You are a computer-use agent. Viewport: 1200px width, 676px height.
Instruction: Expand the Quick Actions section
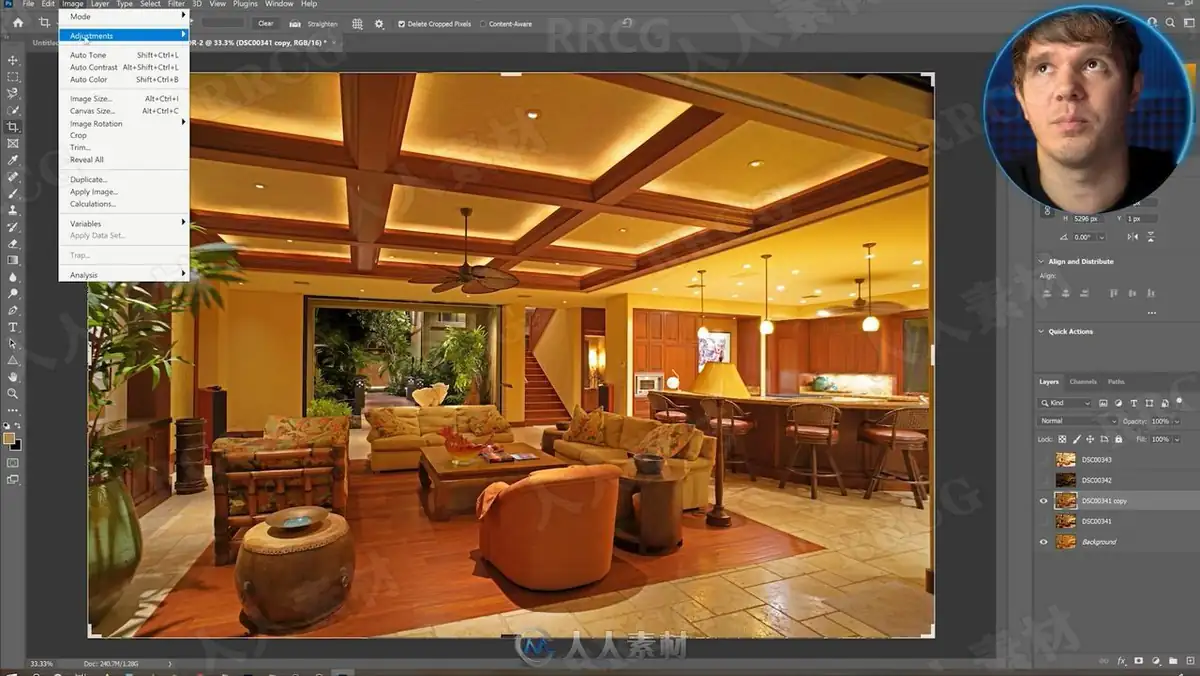coord(1041,331)
